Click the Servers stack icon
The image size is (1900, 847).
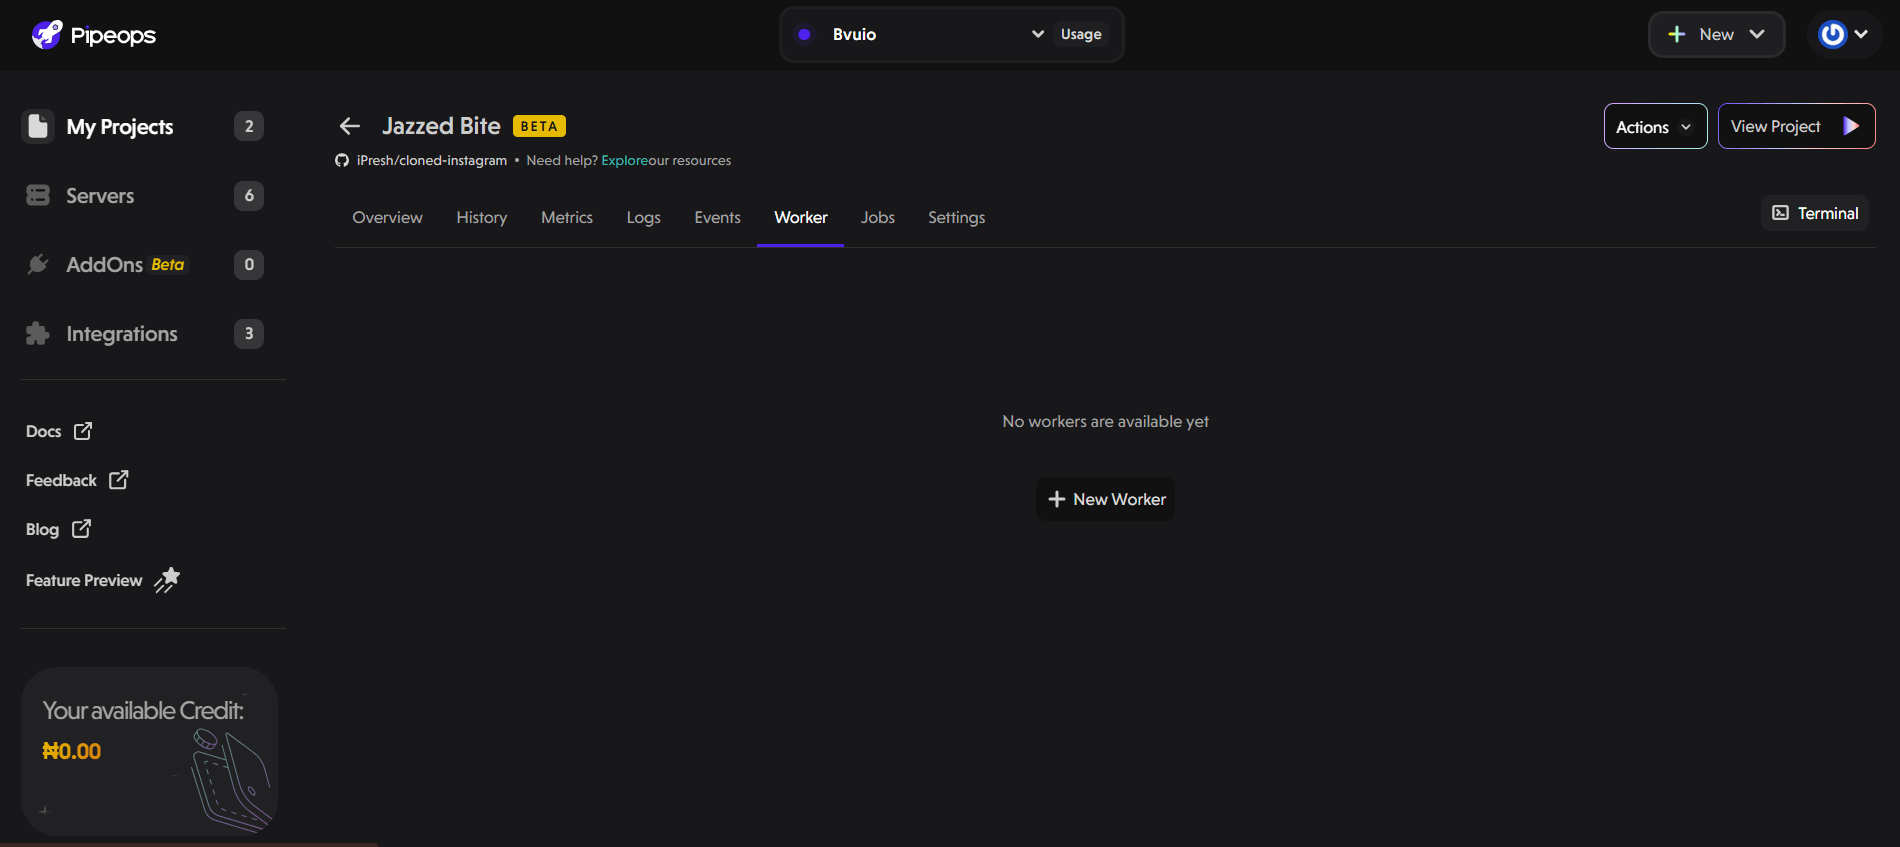pos(38,195)
